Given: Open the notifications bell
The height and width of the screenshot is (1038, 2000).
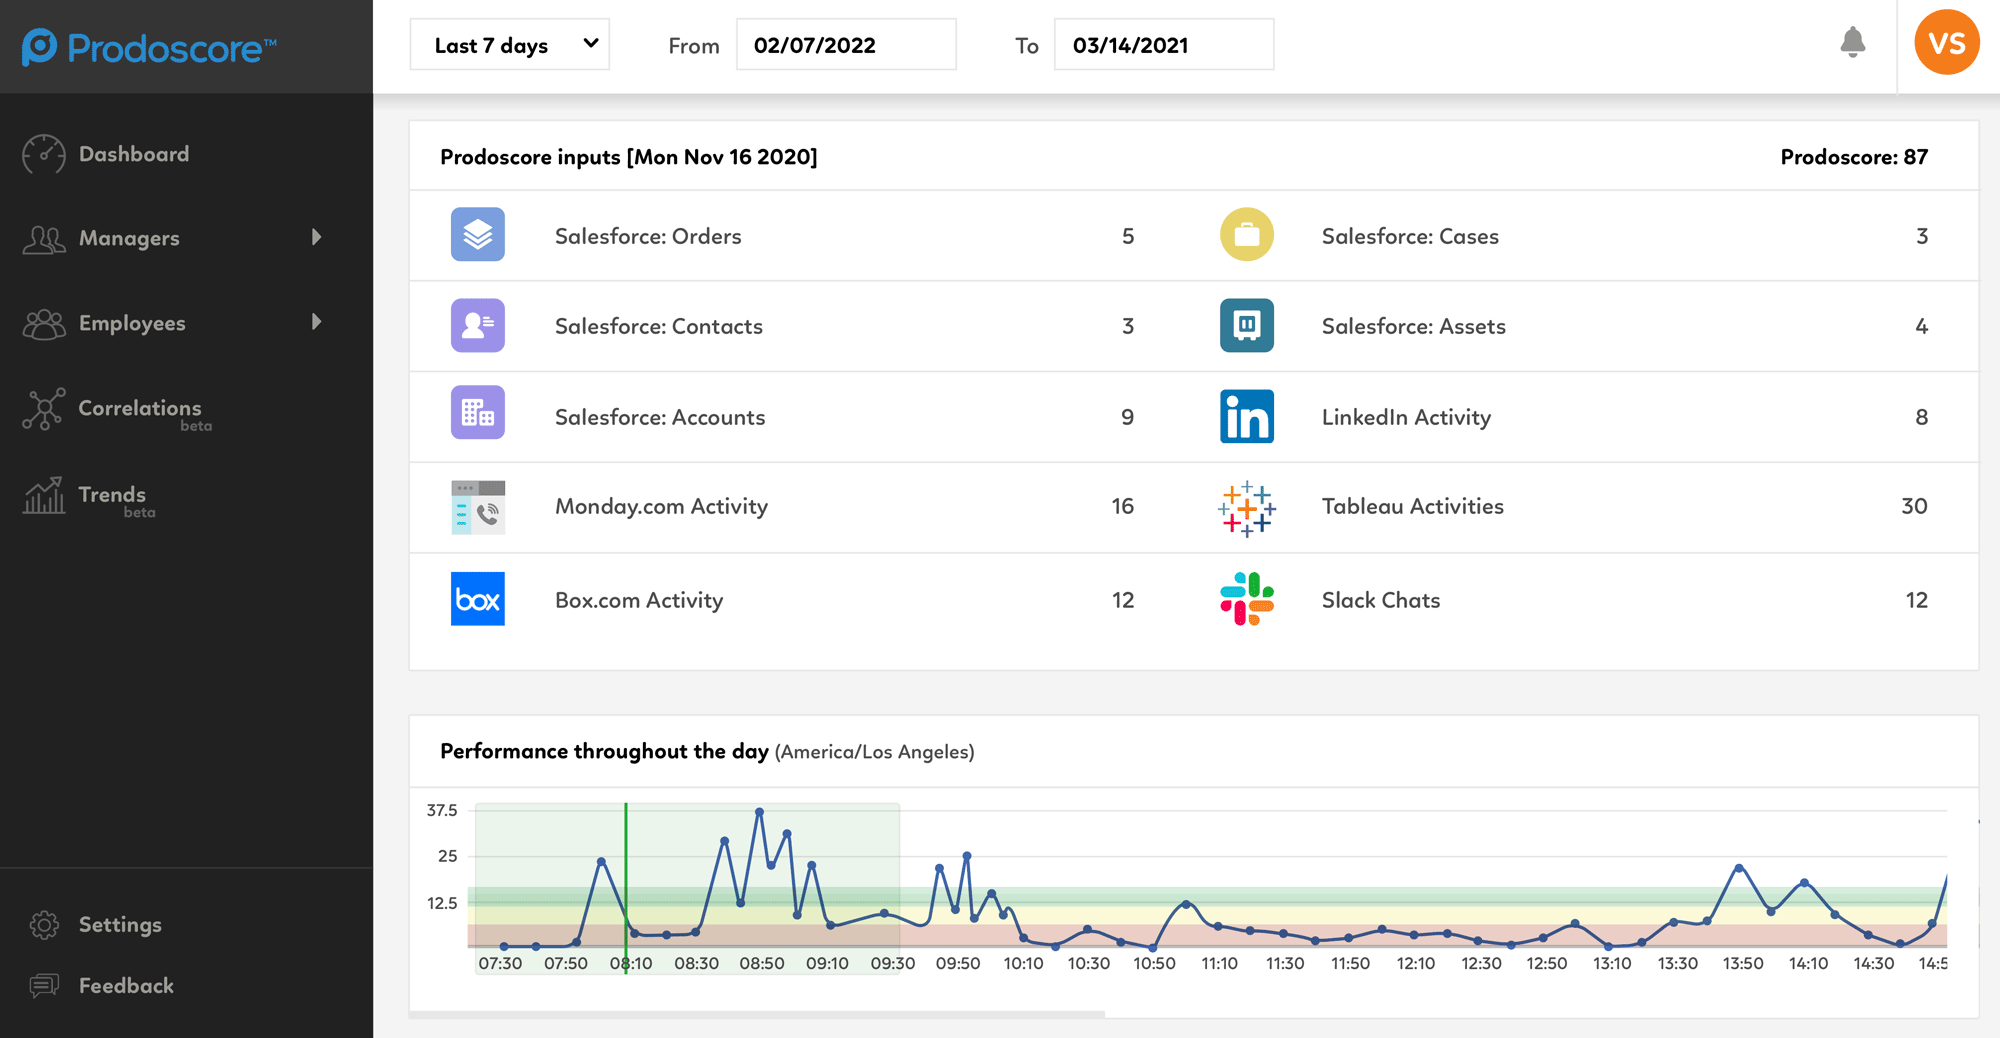Looking at the screenshot, I should (x=1852, y=42).
